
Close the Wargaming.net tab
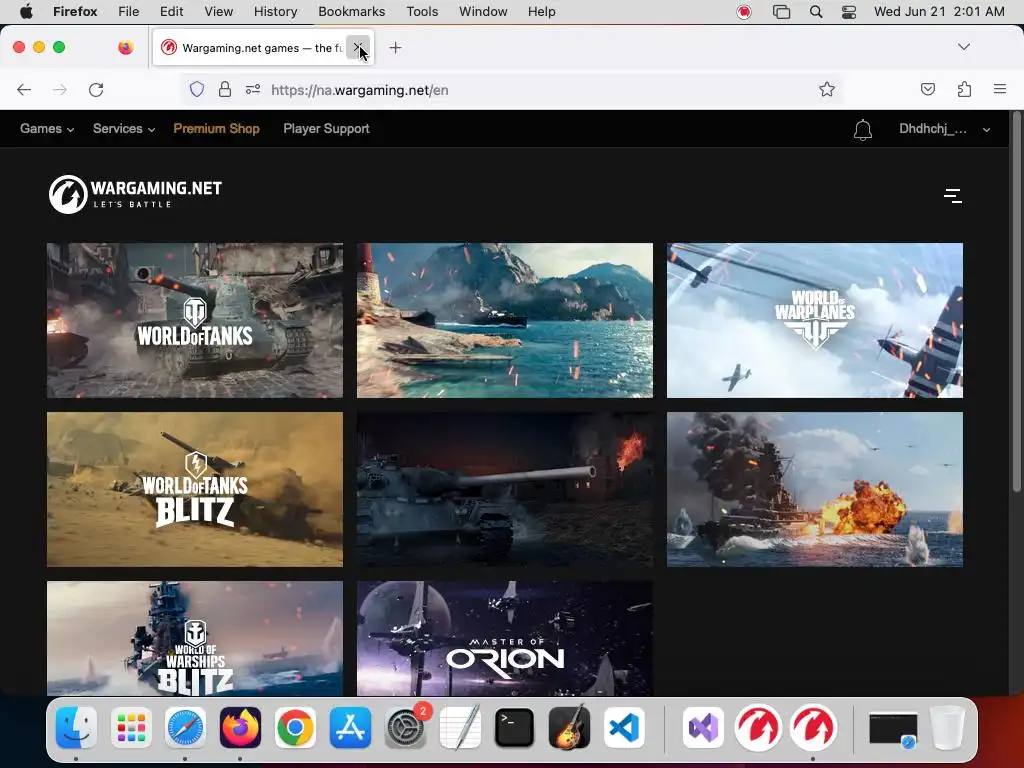point(357,48)
